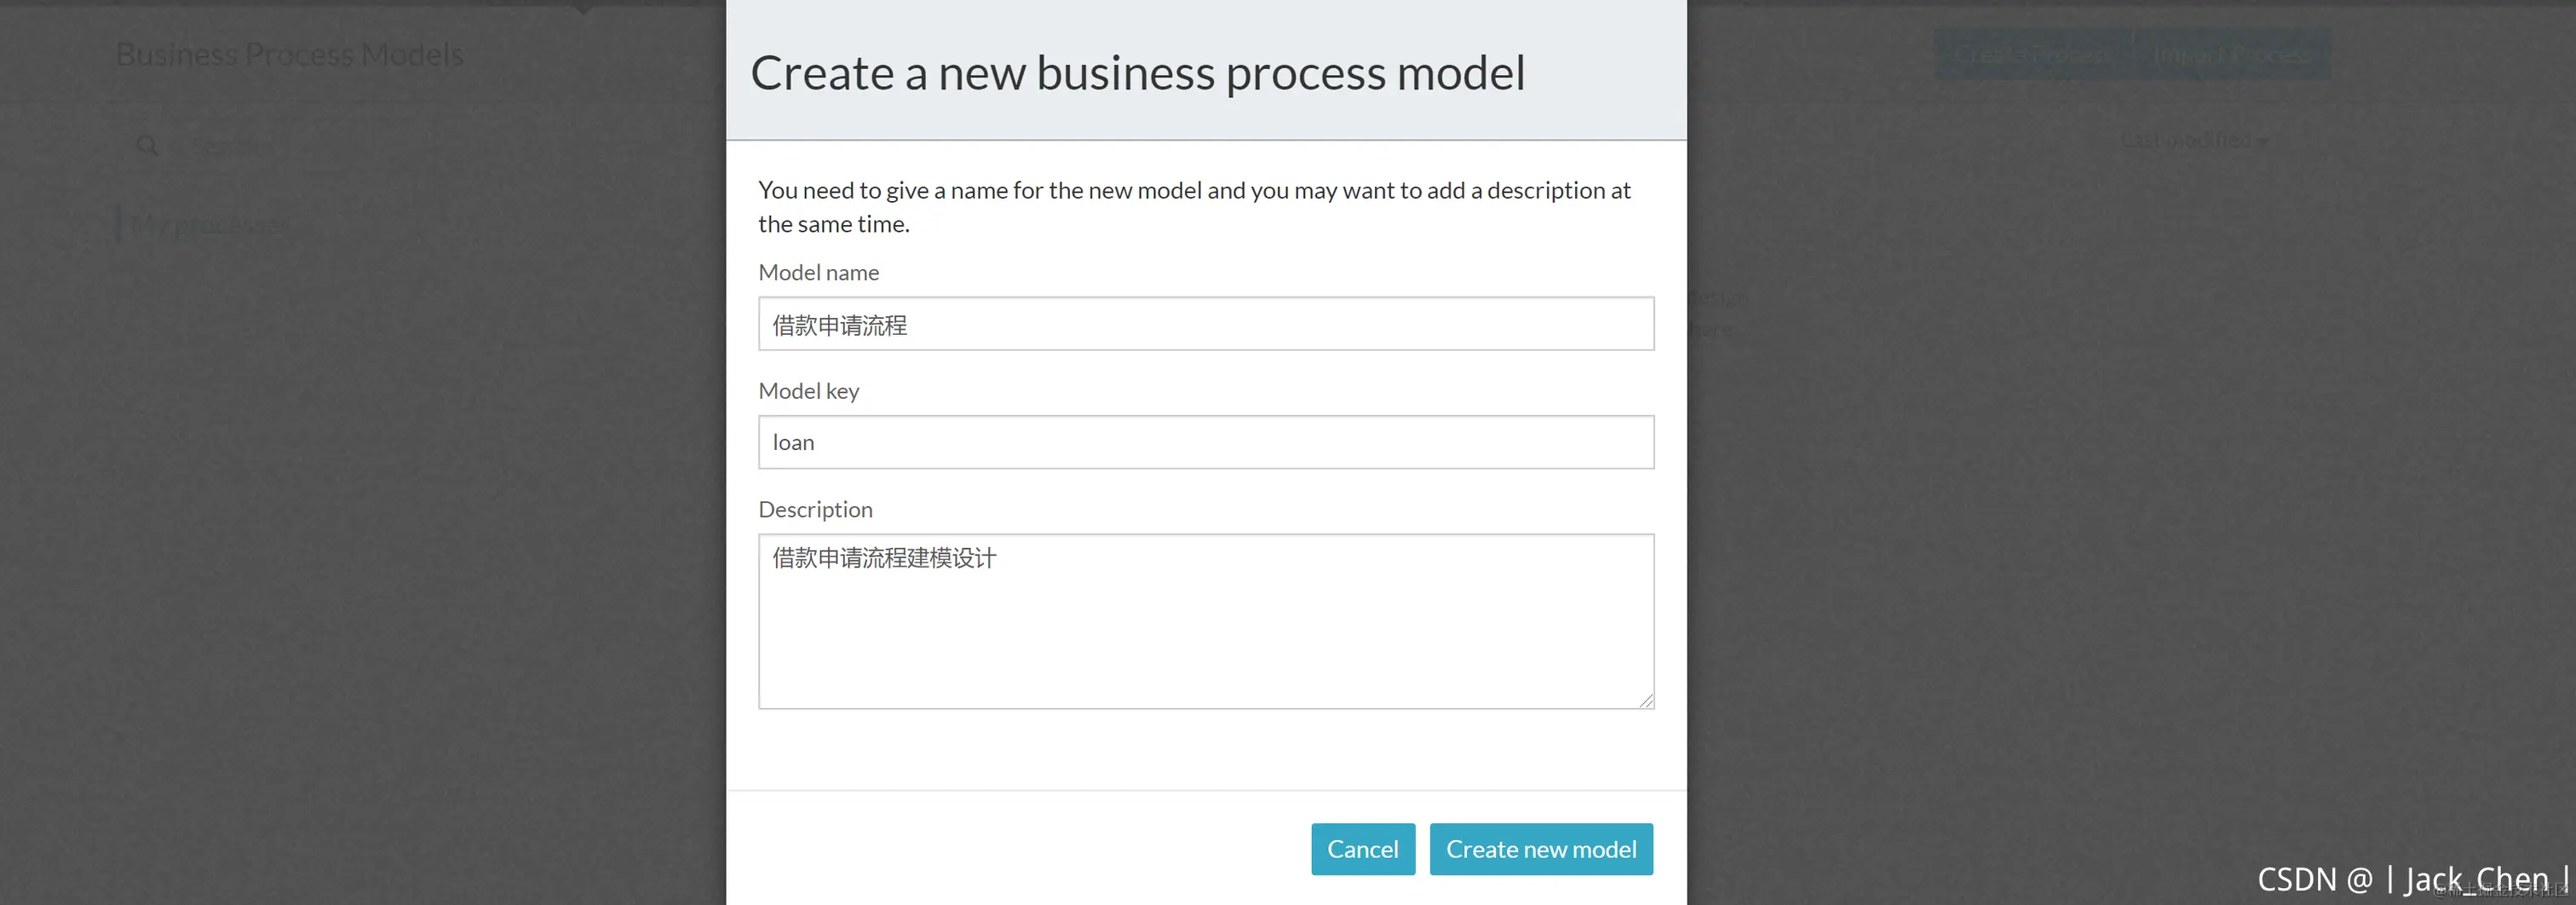
Task: Select My processes in the left sidebar
Action: [x=209, y=225]
